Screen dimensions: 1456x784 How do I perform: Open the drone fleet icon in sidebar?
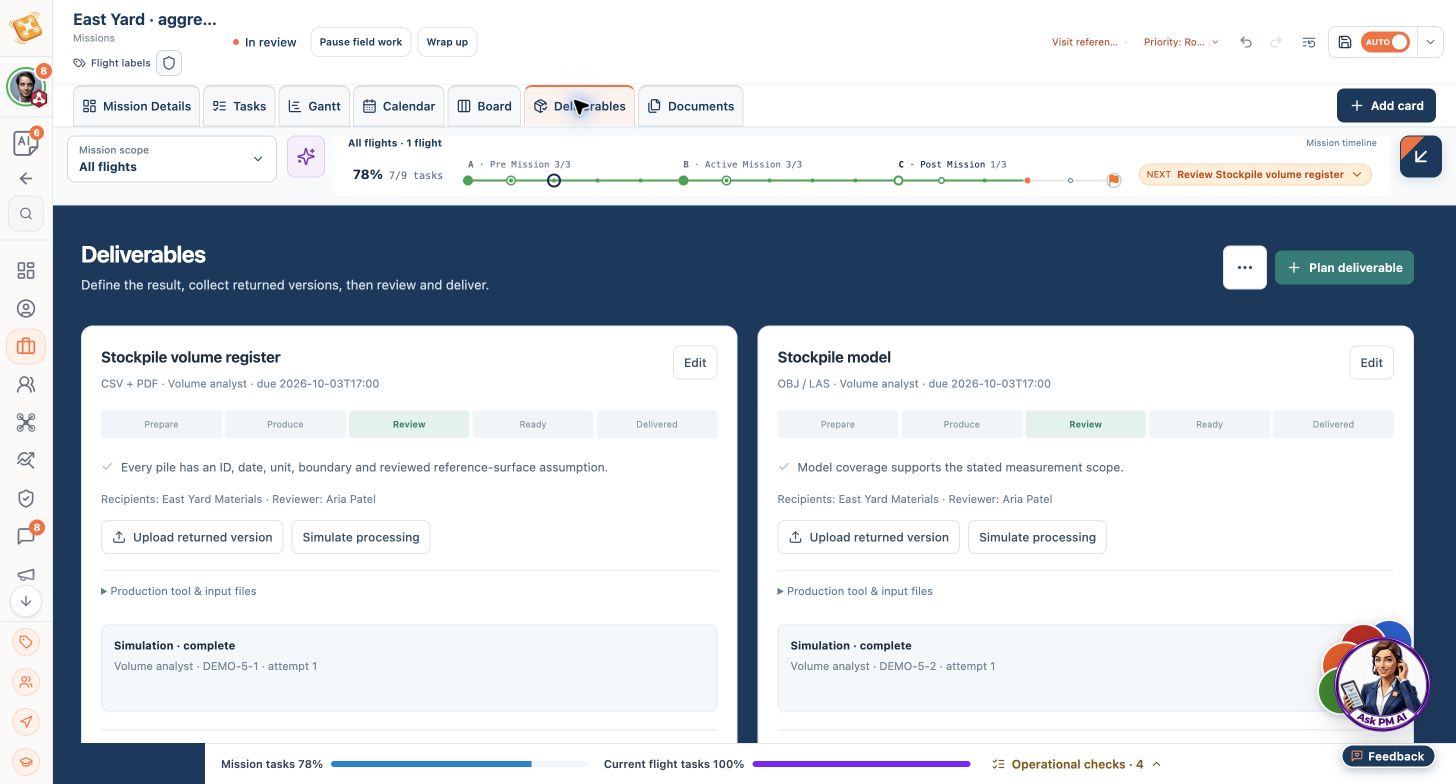[26, 422]
